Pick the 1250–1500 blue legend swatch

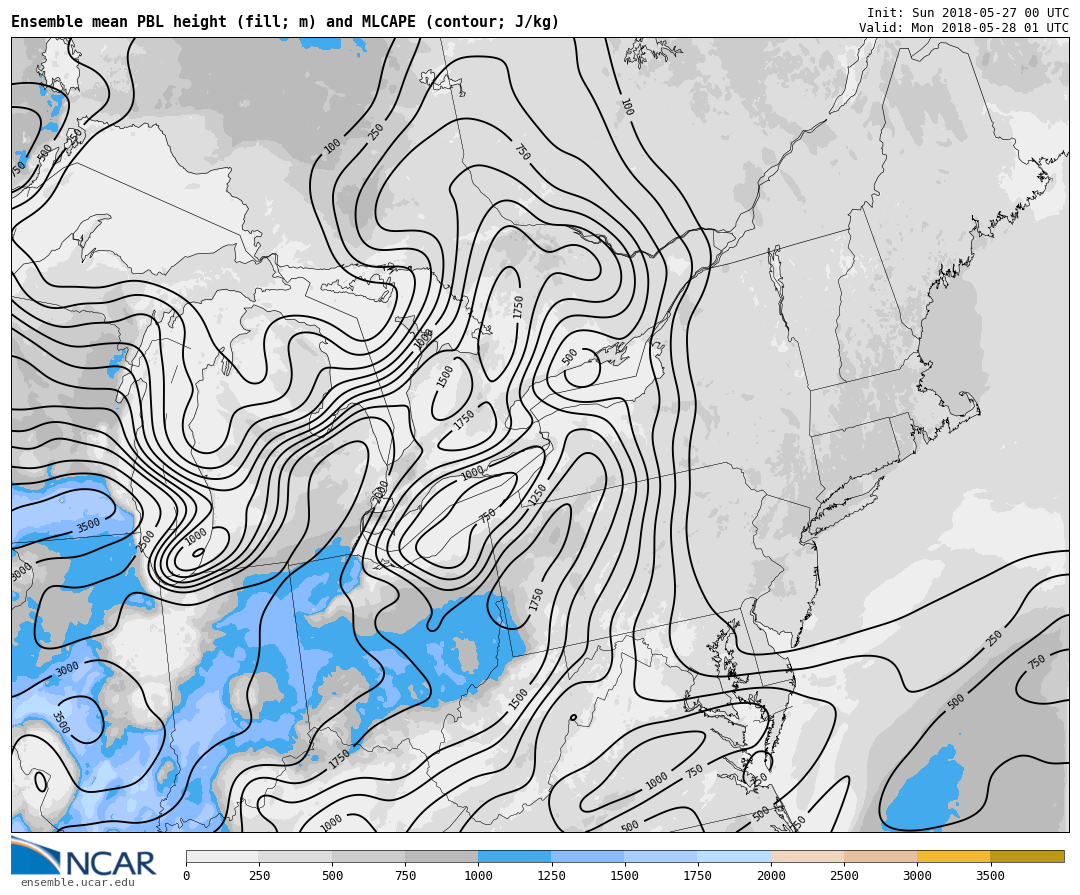588,856
